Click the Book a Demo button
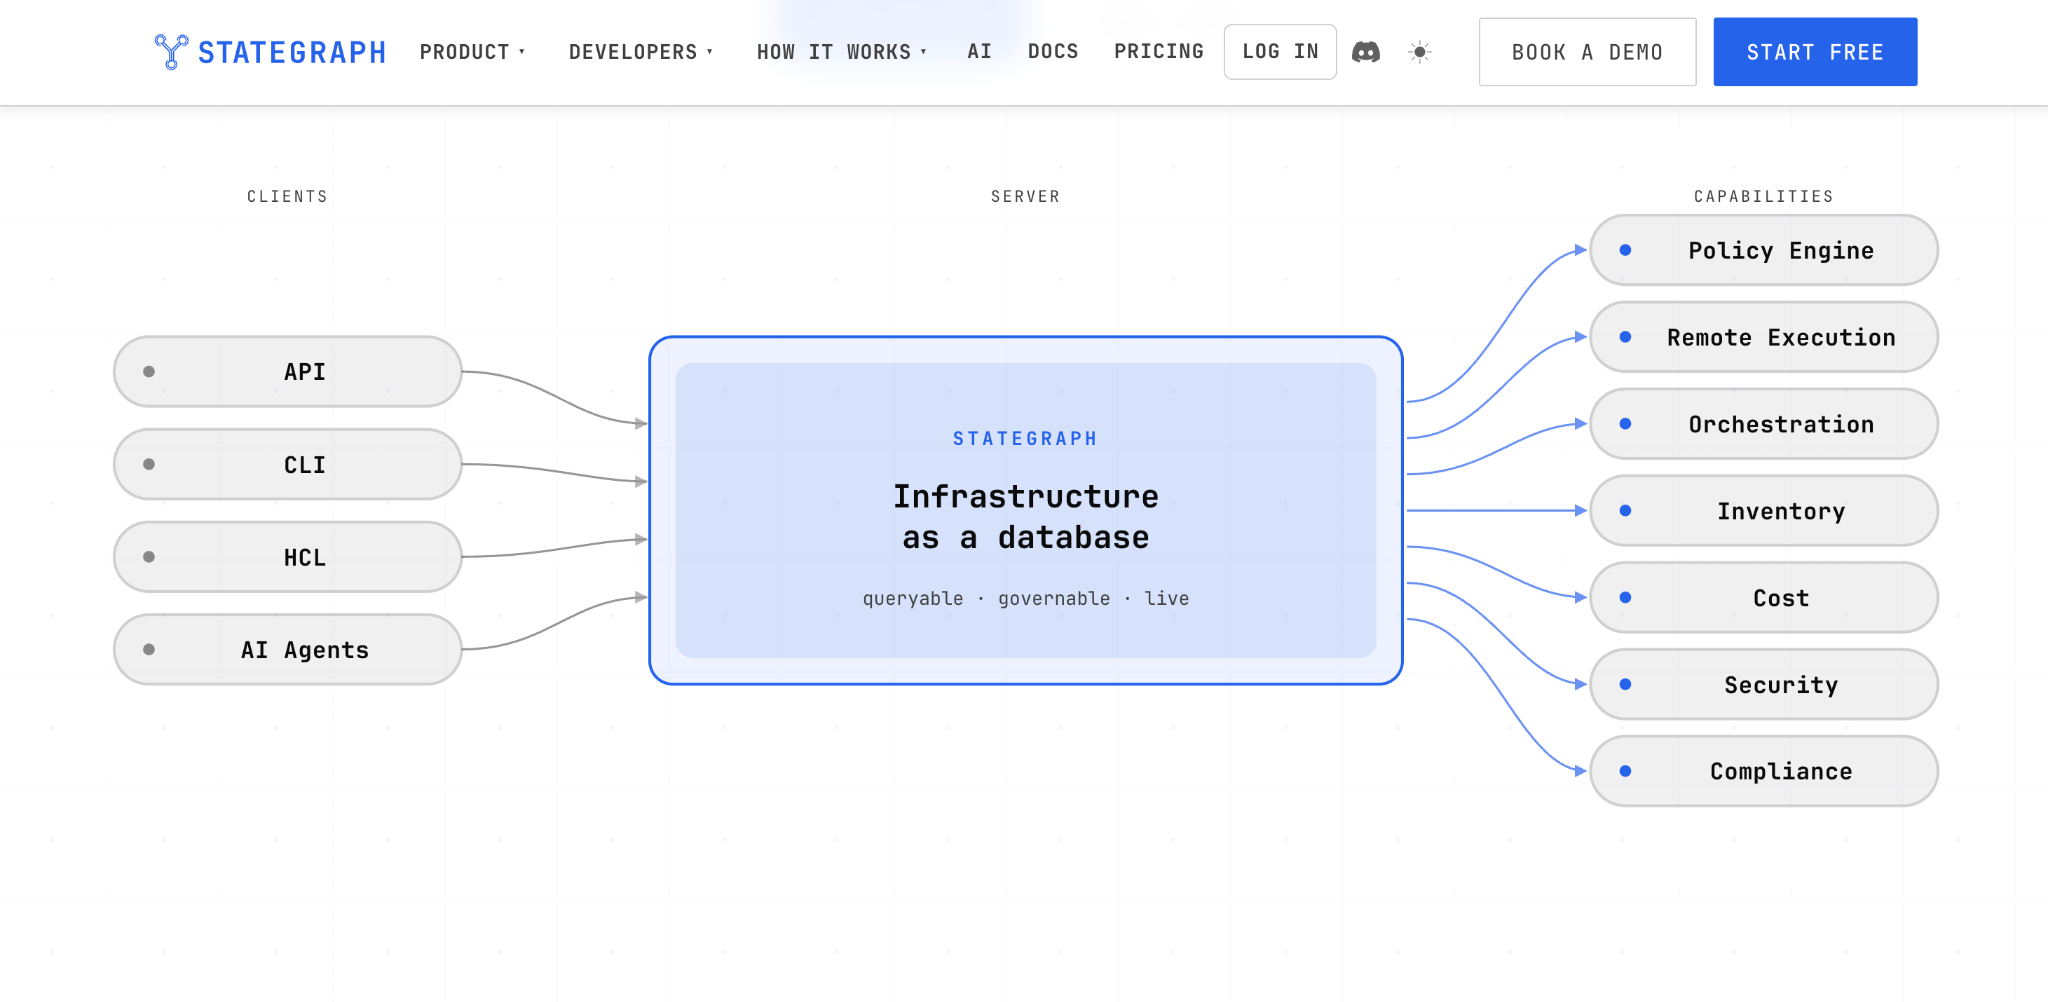 (x=1587, y=52)
